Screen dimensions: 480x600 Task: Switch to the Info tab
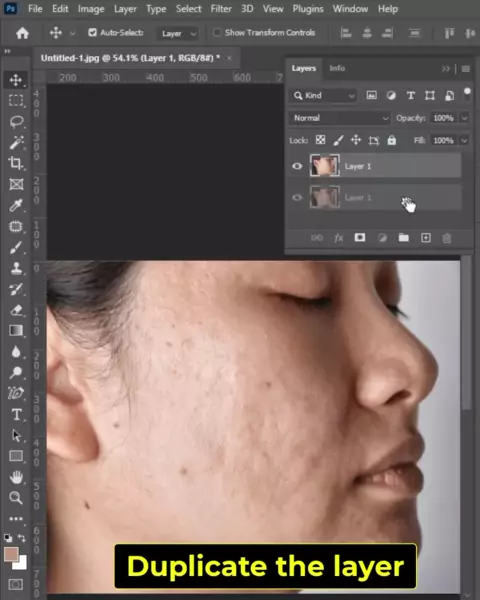point(337,68)
